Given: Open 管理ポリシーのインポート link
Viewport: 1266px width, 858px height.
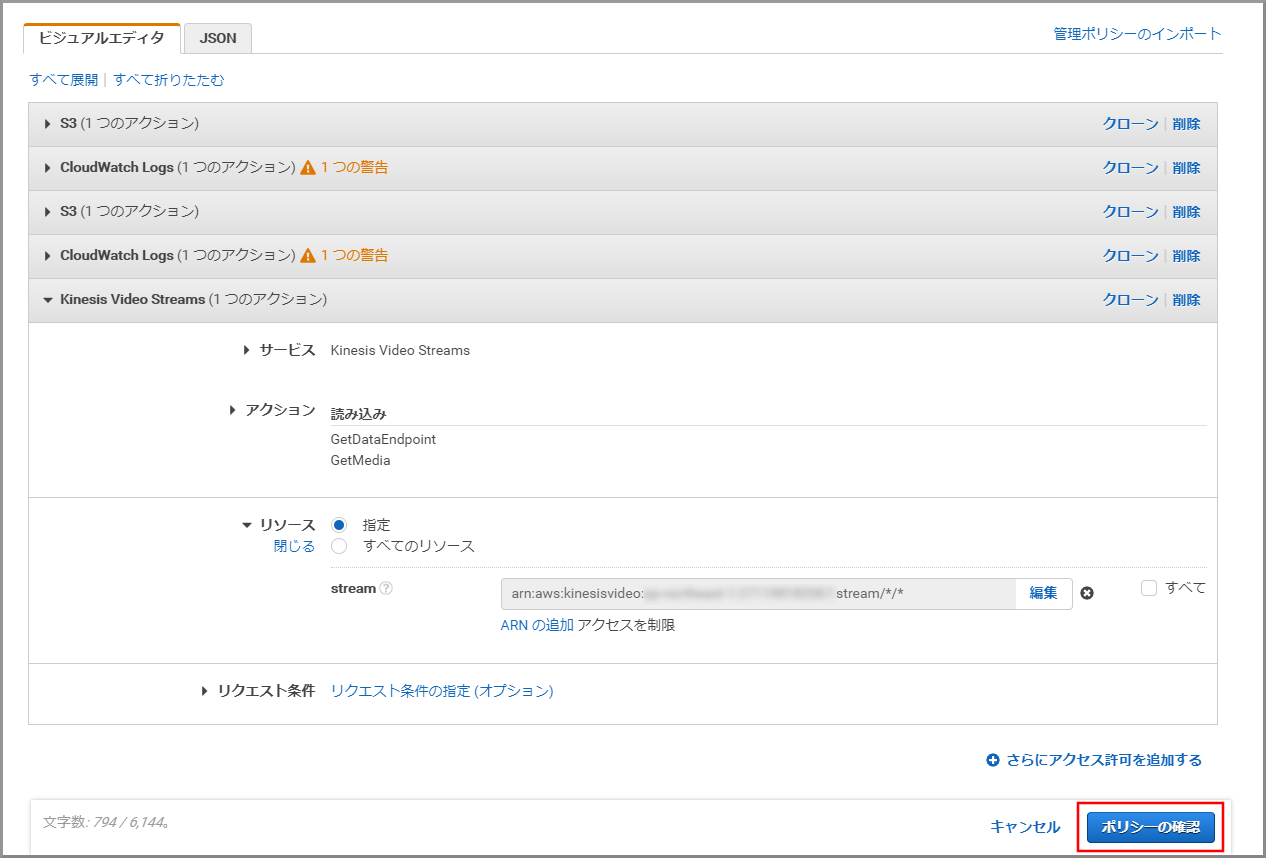Looking at the screenshot, I should [x=1138, y=34].
